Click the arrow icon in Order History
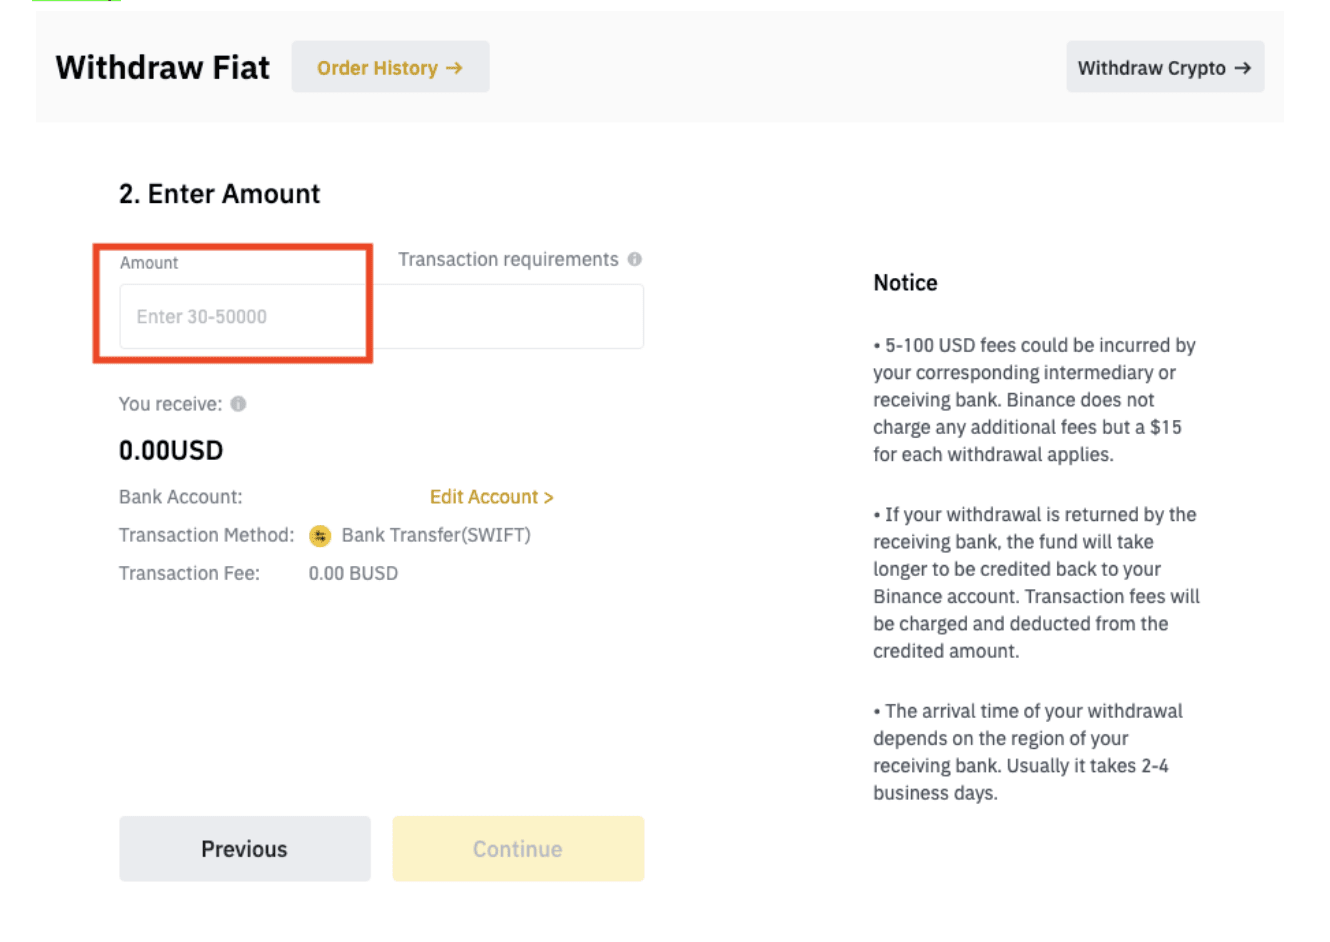This screenshot has width=1330, height=942. [x=454, y=68]
